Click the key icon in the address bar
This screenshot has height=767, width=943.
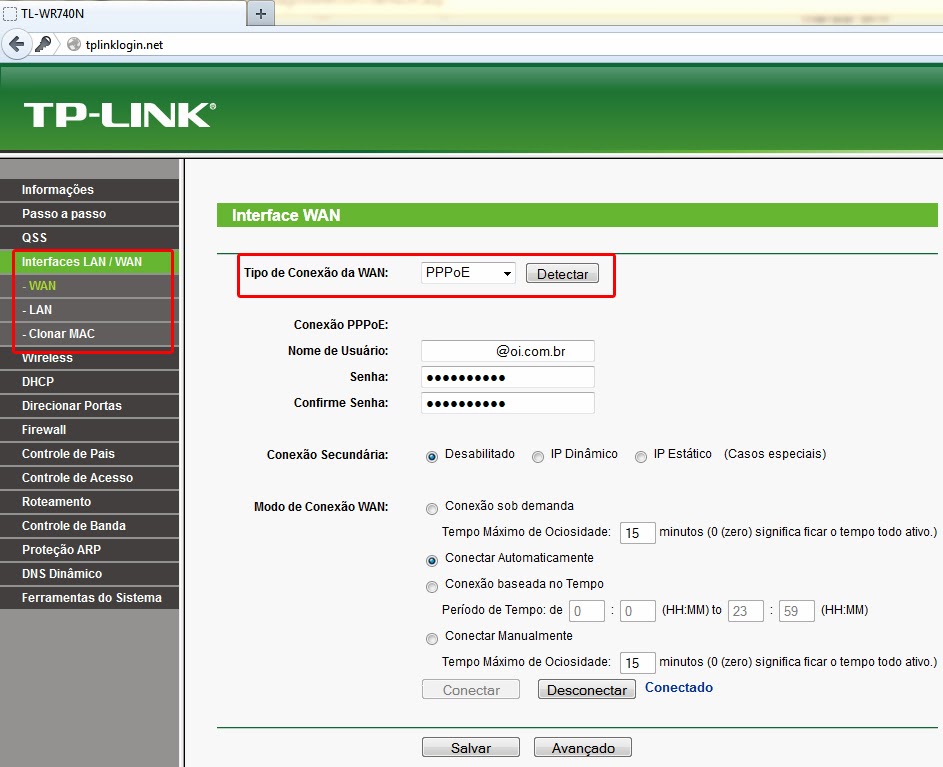click(x=46, y=44)
